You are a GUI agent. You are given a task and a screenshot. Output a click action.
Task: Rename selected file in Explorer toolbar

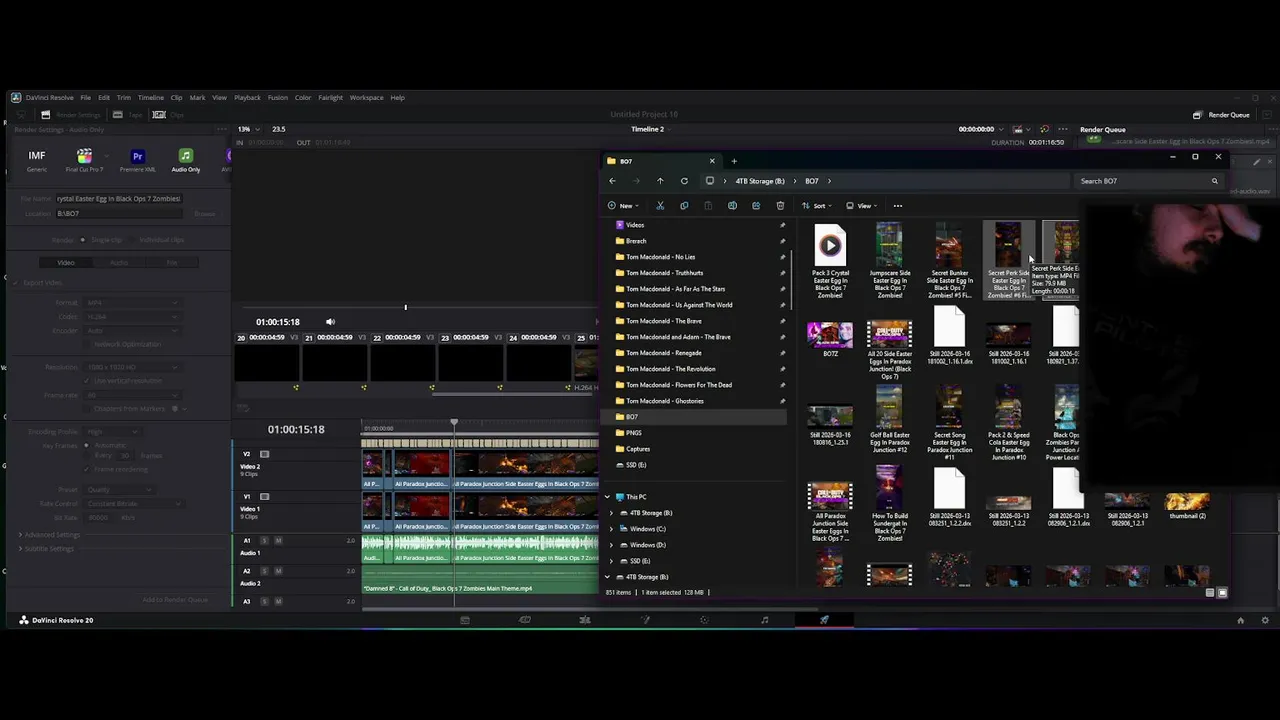[x=732, y=206]
